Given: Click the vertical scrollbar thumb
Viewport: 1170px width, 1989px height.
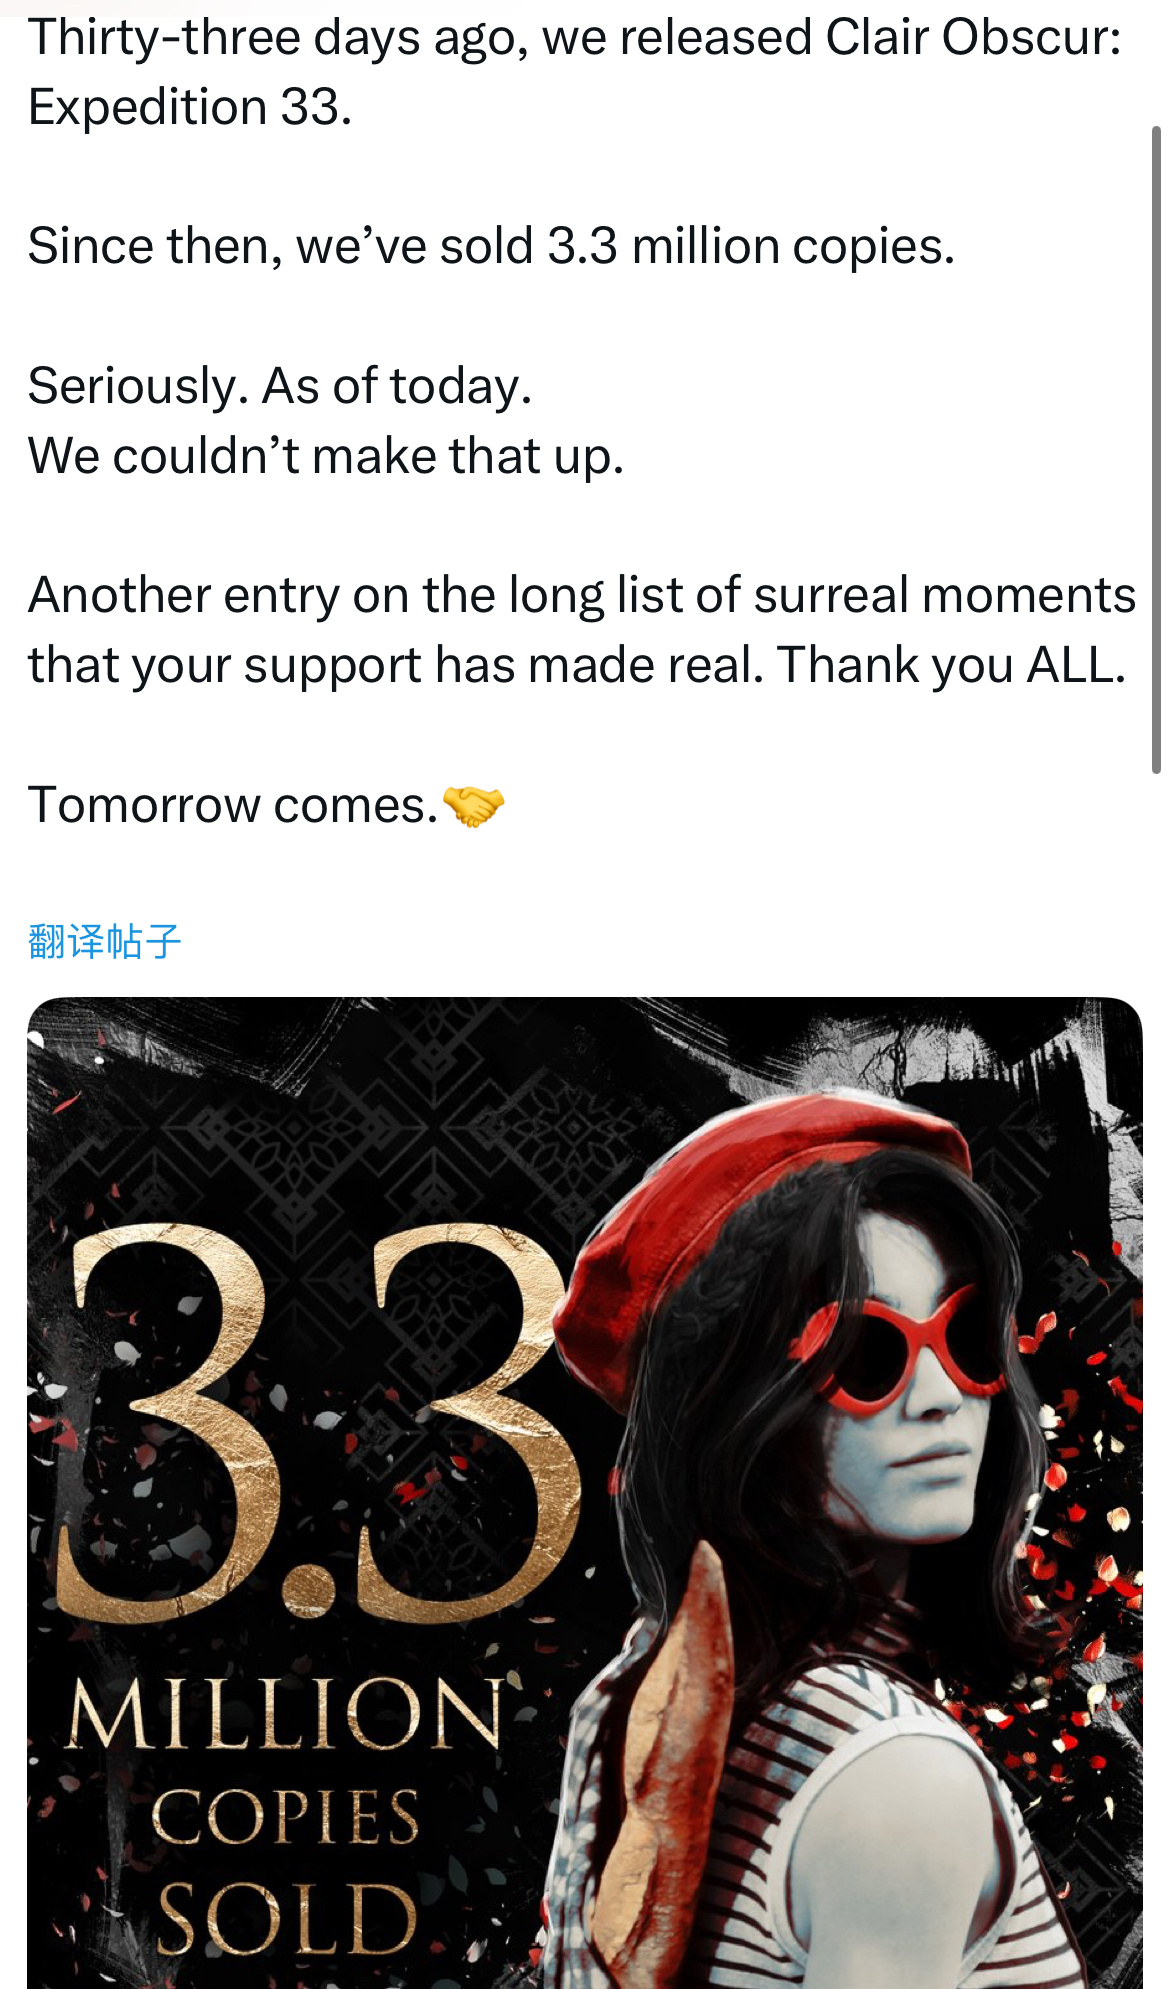Looking at the screenshot, I should tap(1156, 450).
